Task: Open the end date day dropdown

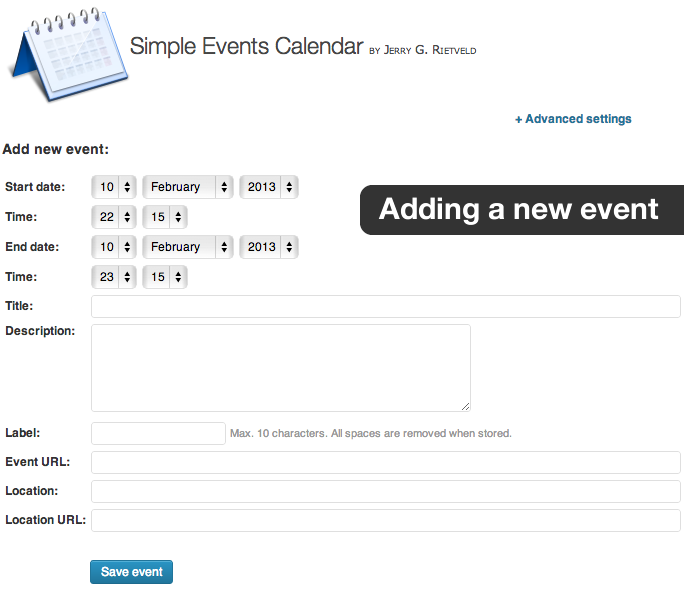Action: tap(114, 247)
